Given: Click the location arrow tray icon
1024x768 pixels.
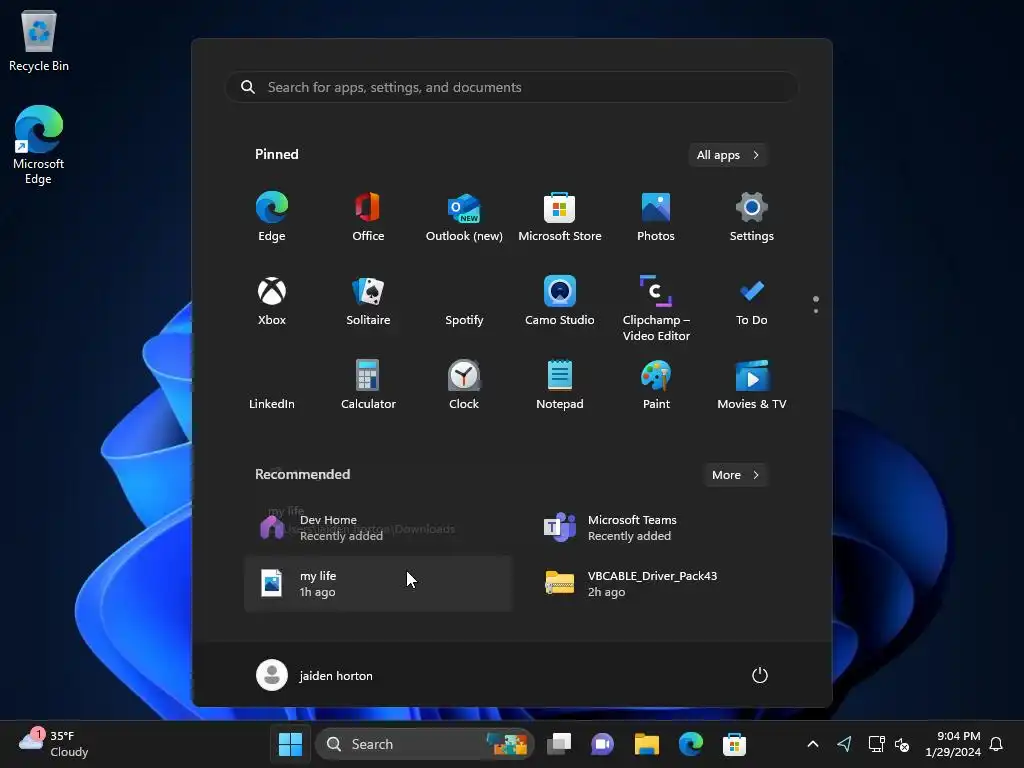Looking at the screenshot, I should [844, 744].
